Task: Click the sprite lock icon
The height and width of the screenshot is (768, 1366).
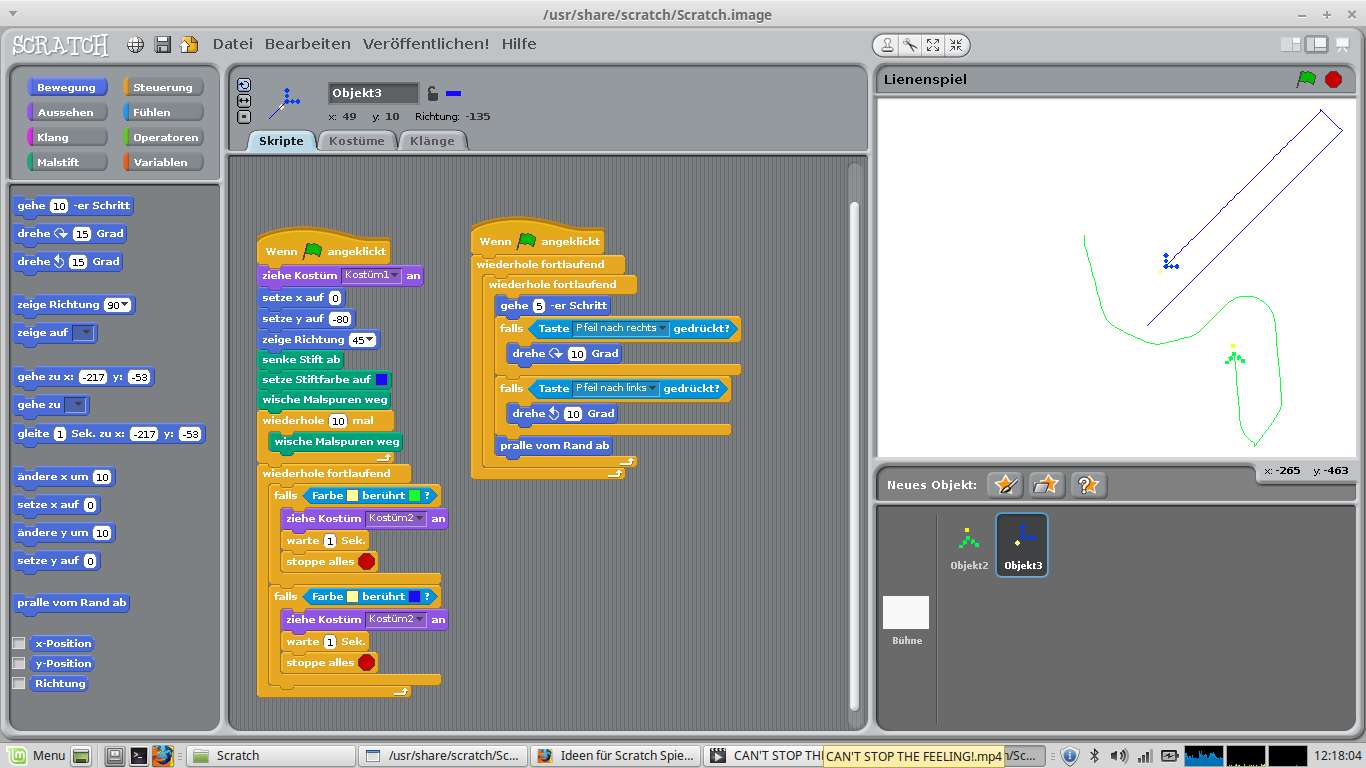Action: (432, 93)
